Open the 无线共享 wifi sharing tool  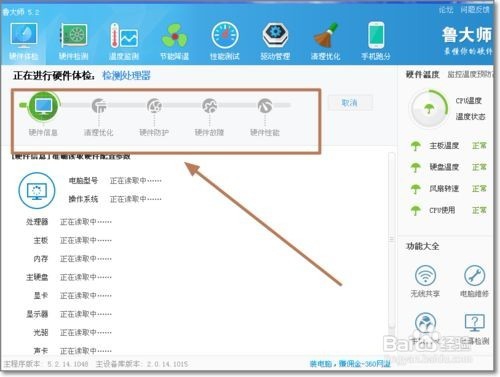(x=425, y=281)
